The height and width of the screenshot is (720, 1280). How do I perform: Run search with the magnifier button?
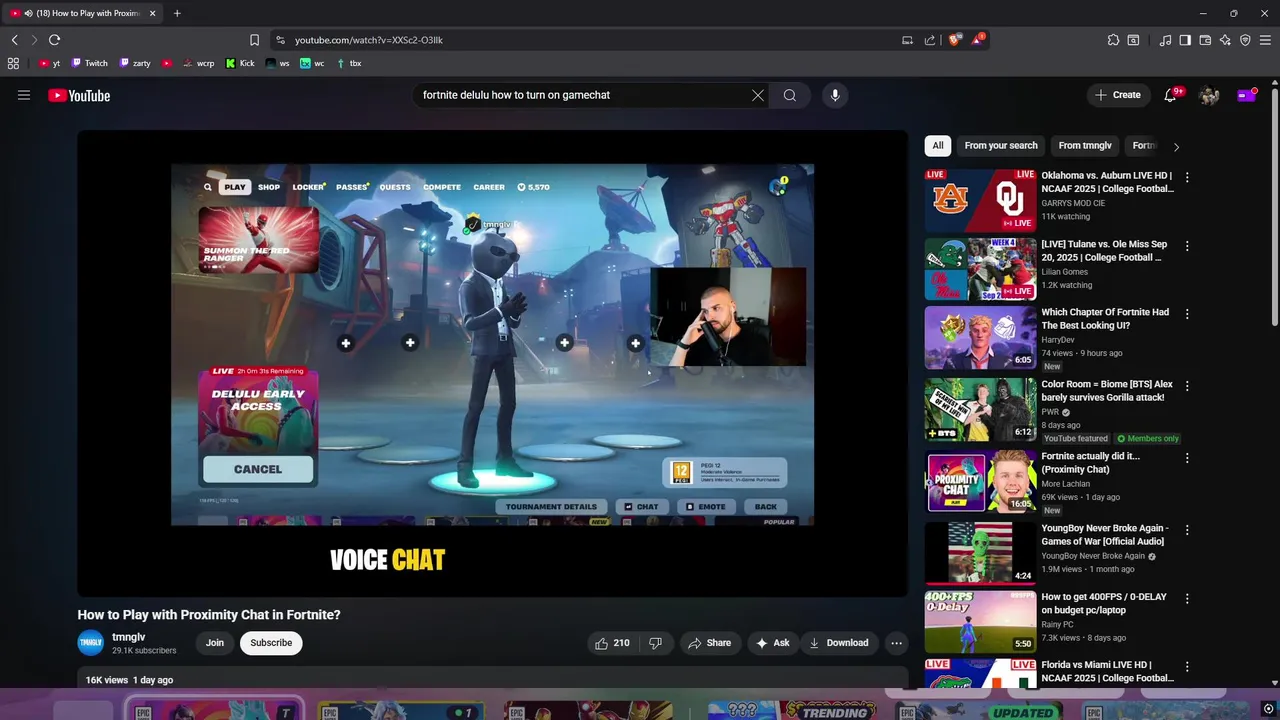point(790,95)
